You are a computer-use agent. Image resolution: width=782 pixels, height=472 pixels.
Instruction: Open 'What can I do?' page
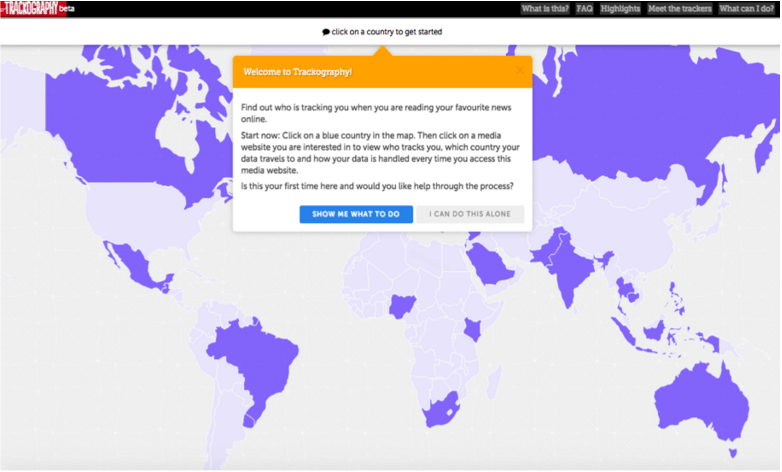pos(747,8)
